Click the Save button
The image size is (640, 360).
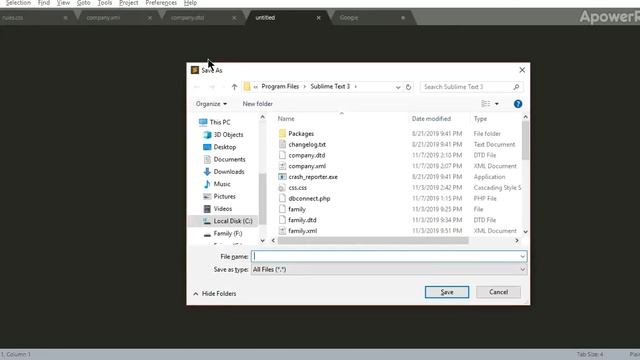point(447,292)
